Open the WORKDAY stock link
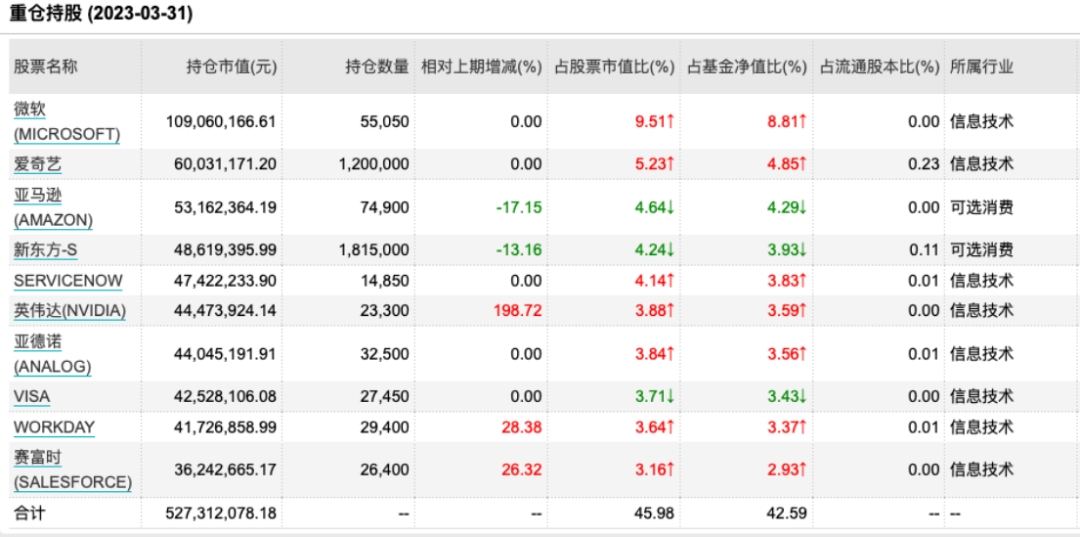Screen dimensions: 1080x537 (x=54, y=428)
